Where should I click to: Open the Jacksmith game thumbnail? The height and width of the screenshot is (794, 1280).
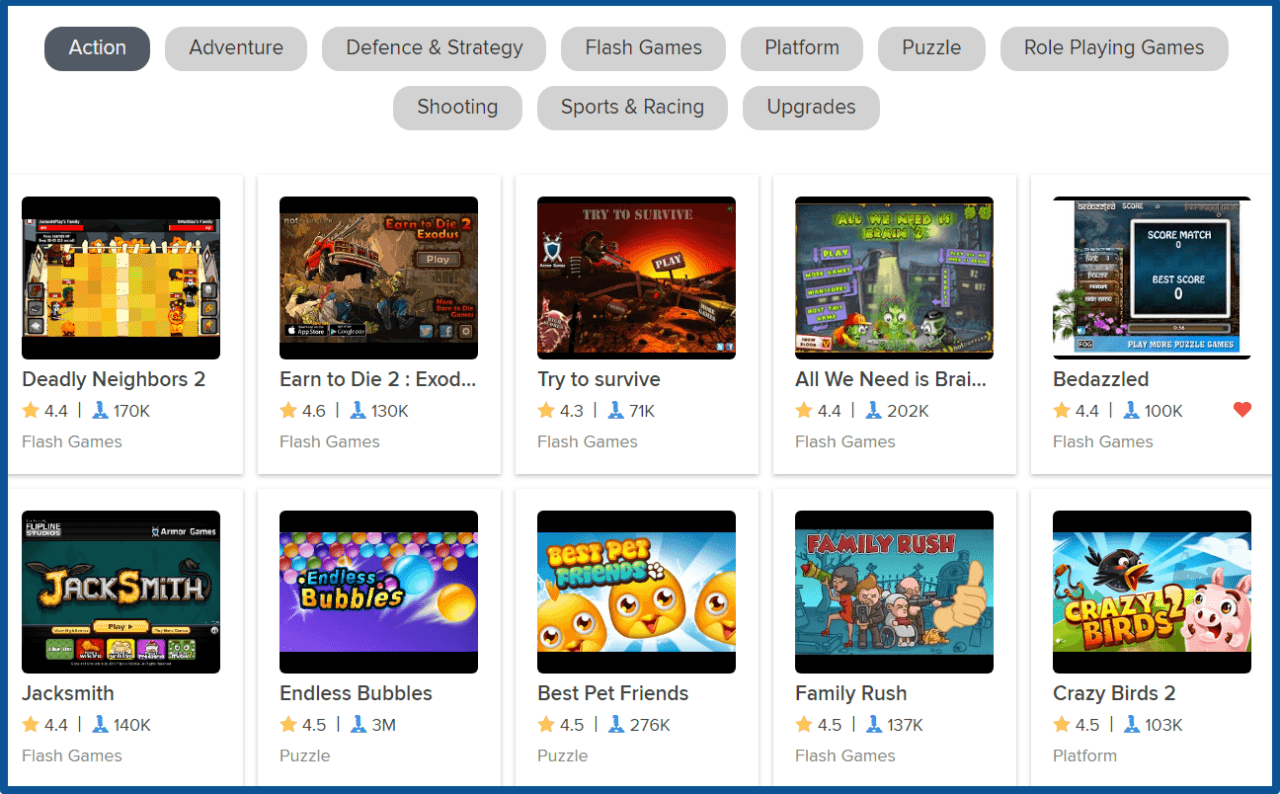(121, 592)
